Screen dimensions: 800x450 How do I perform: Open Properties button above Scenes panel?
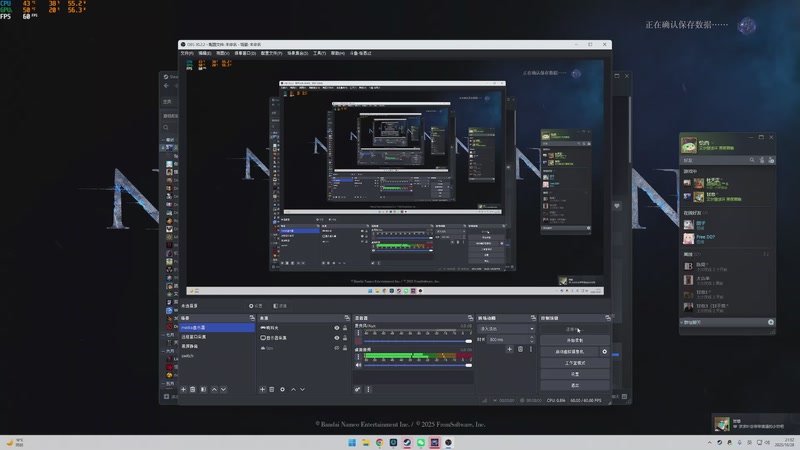256,306
